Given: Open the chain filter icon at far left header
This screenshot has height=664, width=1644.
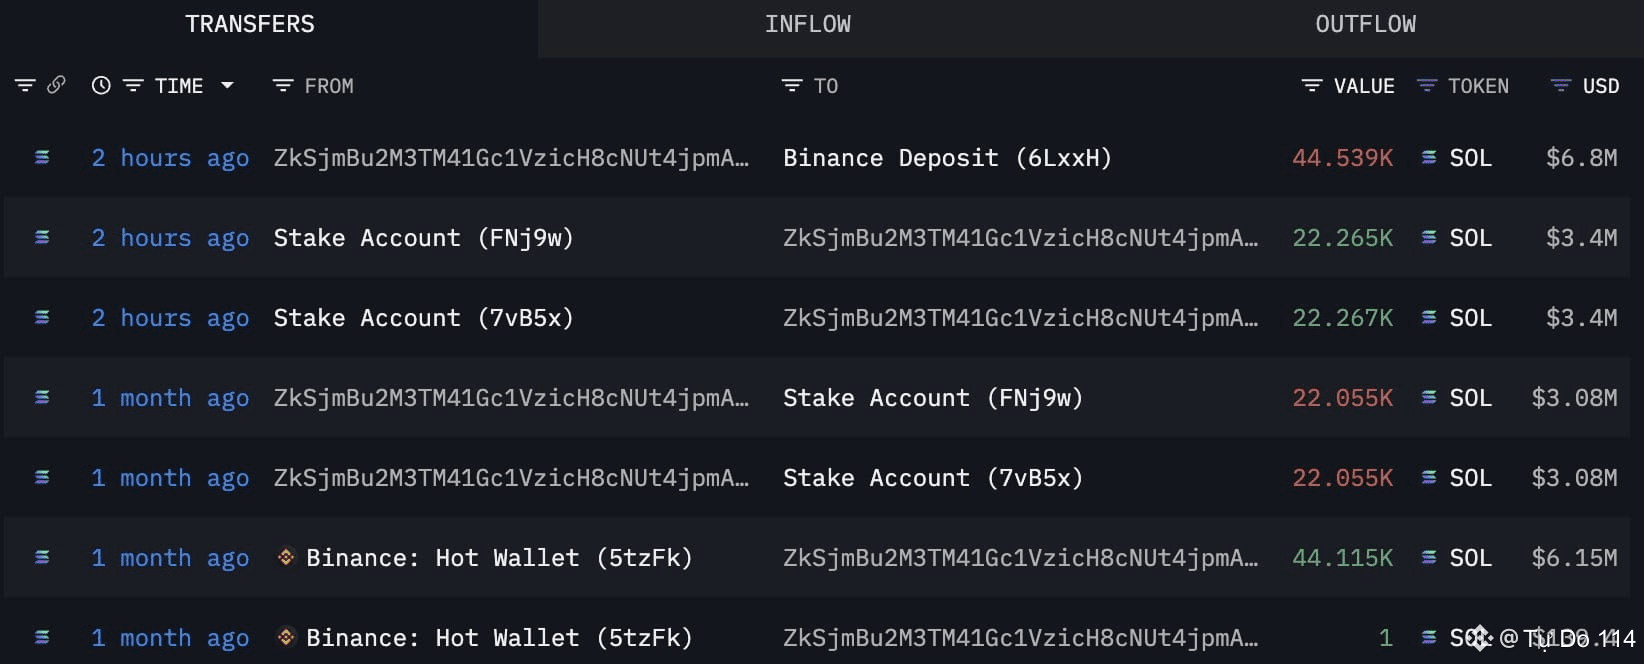Looking at the screenshot, I should (x=25, y=85).
